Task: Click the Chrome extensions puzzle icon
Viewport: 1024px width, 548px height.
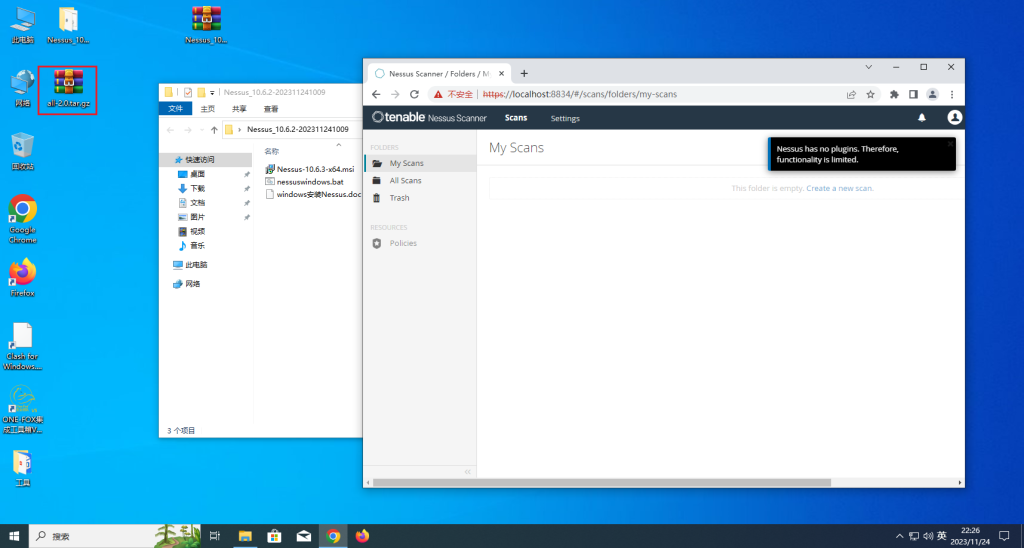Action: click(894, 94)
